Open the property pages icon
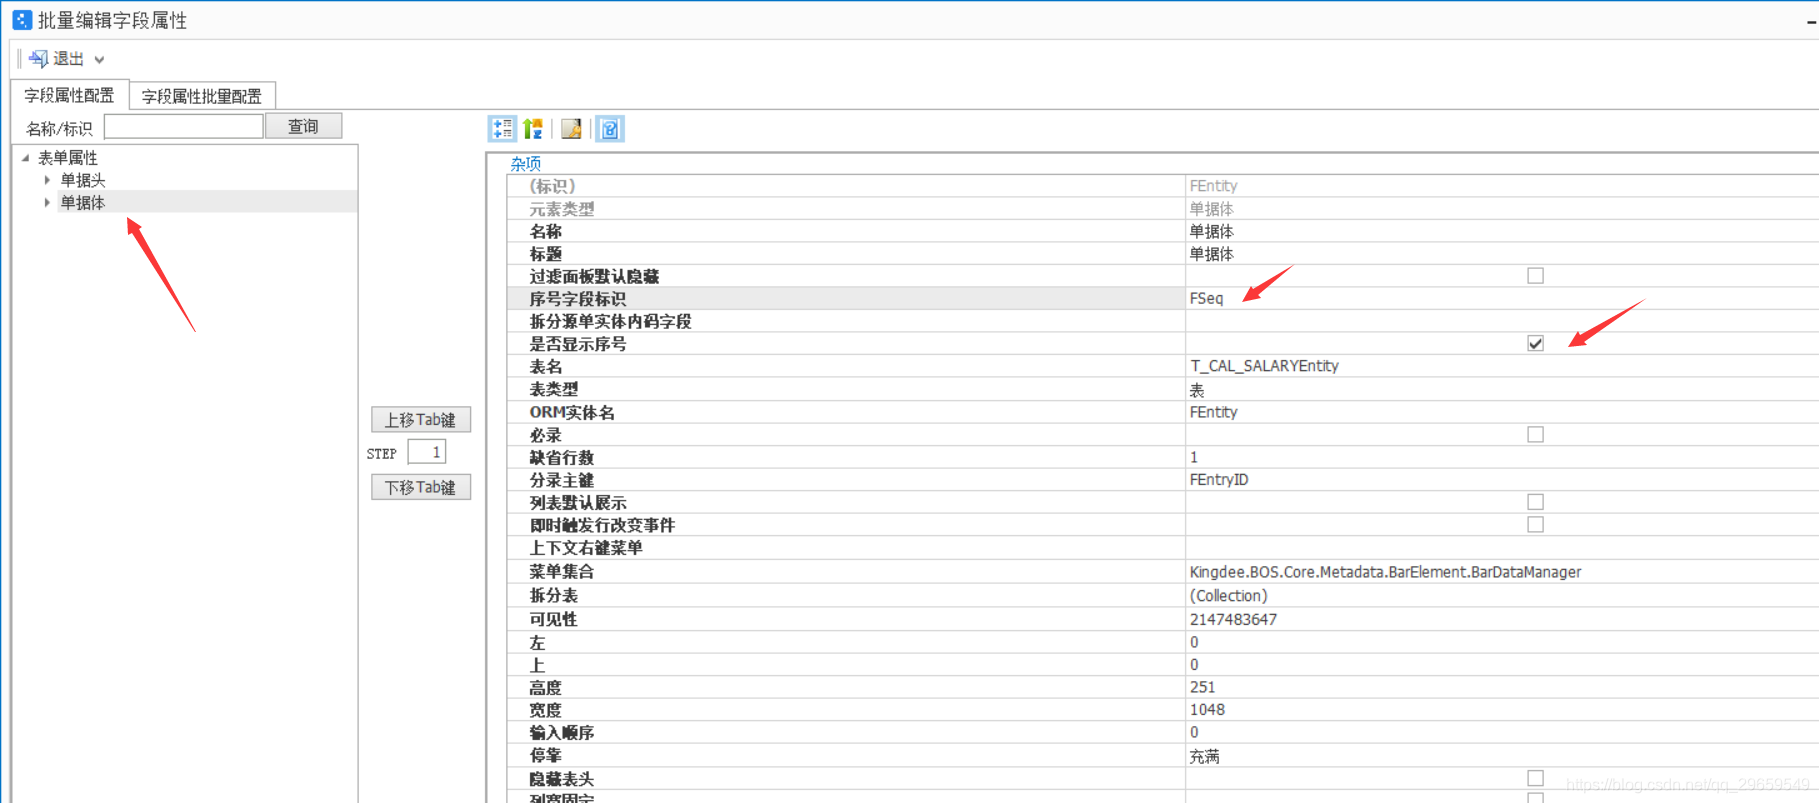Screen dimensions: 1819x803 tap(571, 129)
